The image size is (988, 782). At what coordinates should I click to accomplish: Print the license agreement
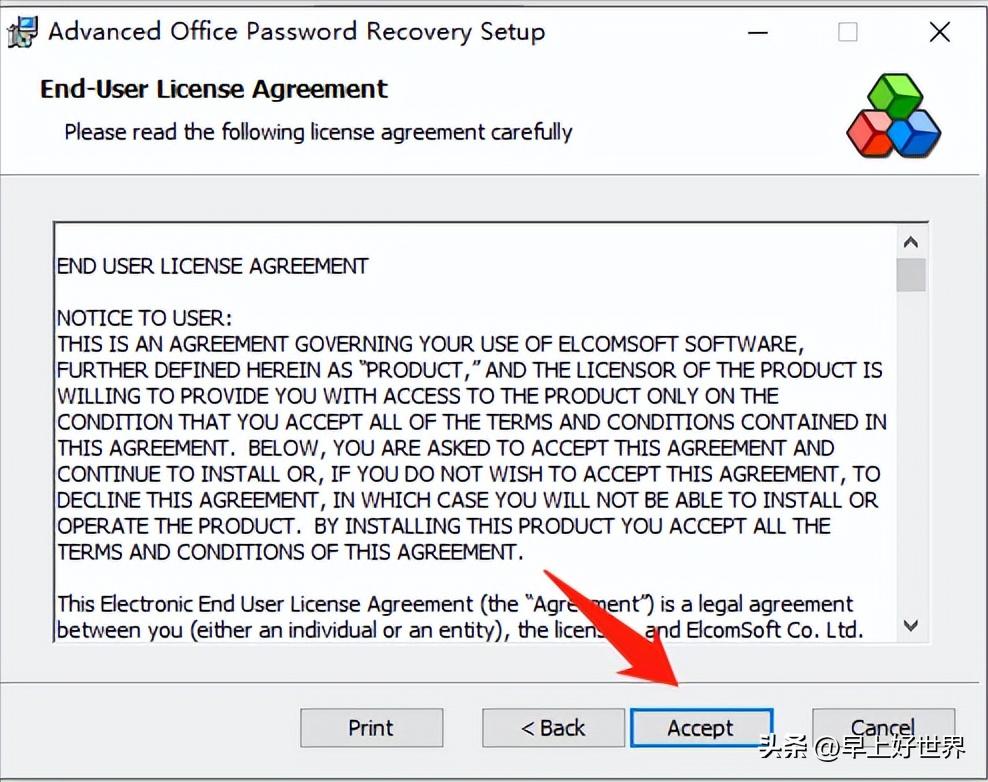pos(371,728)
